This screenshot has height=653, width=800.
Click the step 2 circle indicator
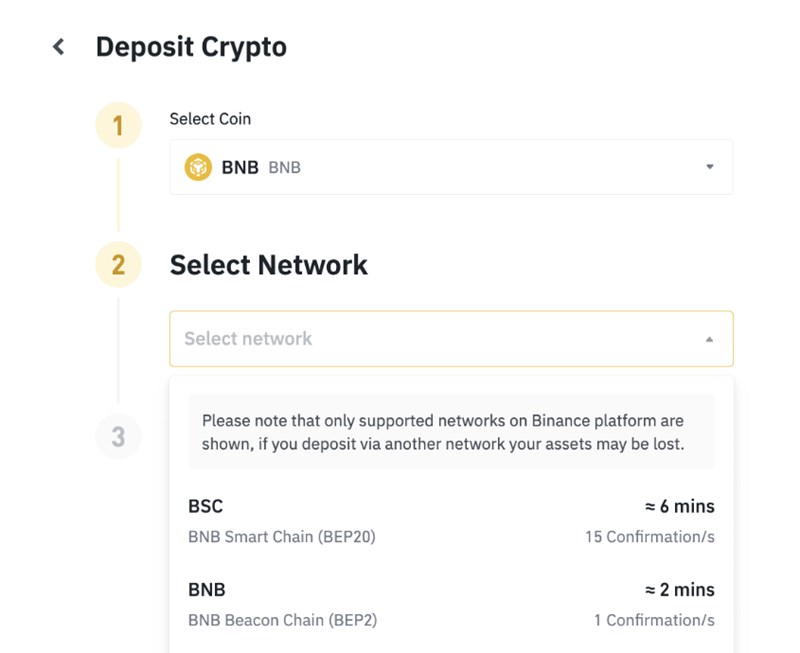[x=118, y=265]
